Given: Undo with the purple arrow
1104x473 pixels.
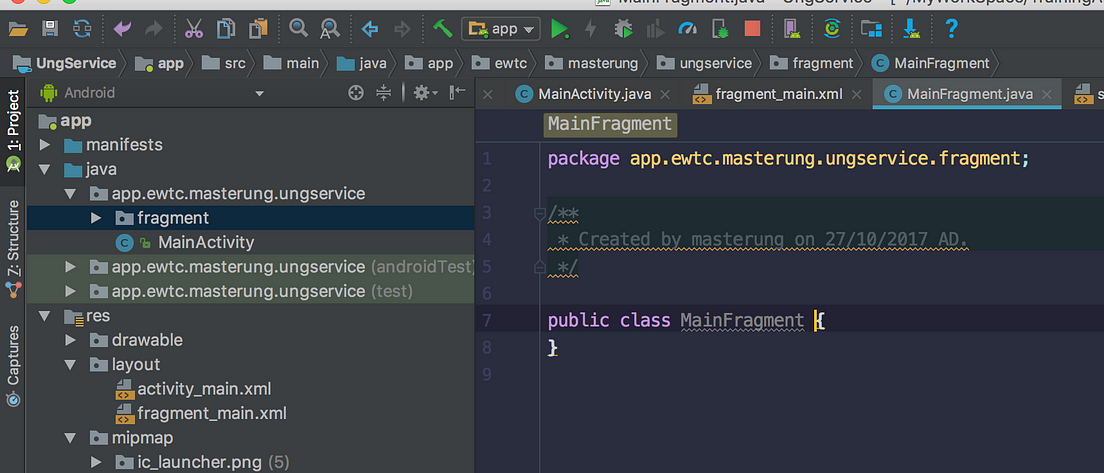Looking at the screenshot, I should [123, 29].
